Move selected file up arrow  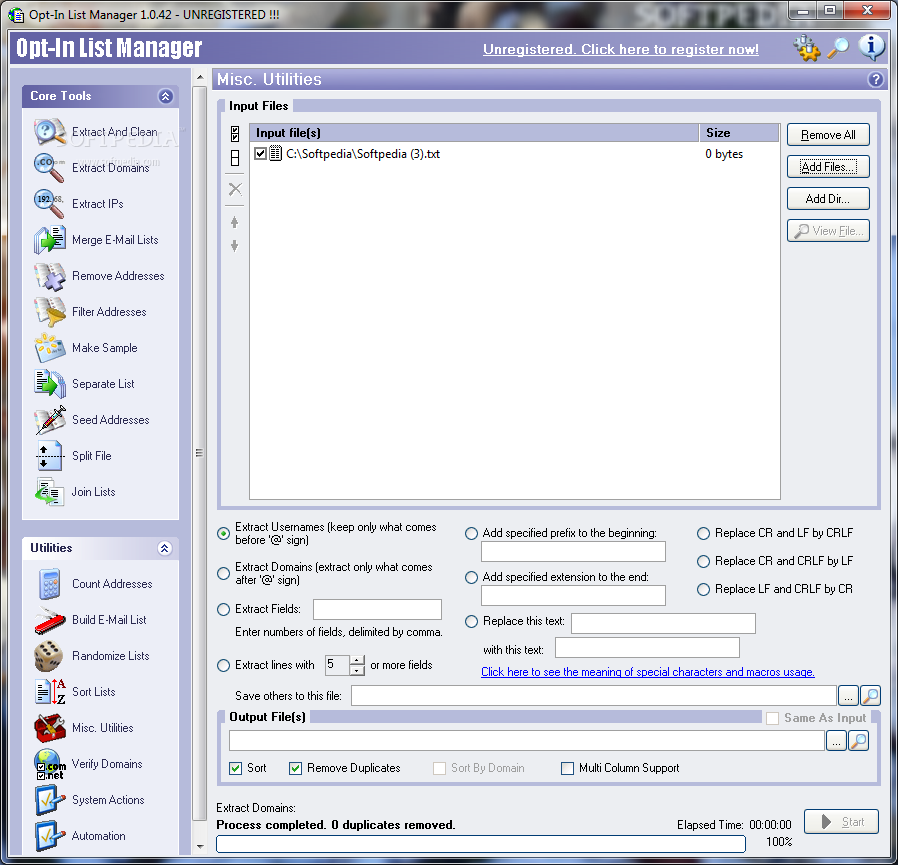point(234,222)
